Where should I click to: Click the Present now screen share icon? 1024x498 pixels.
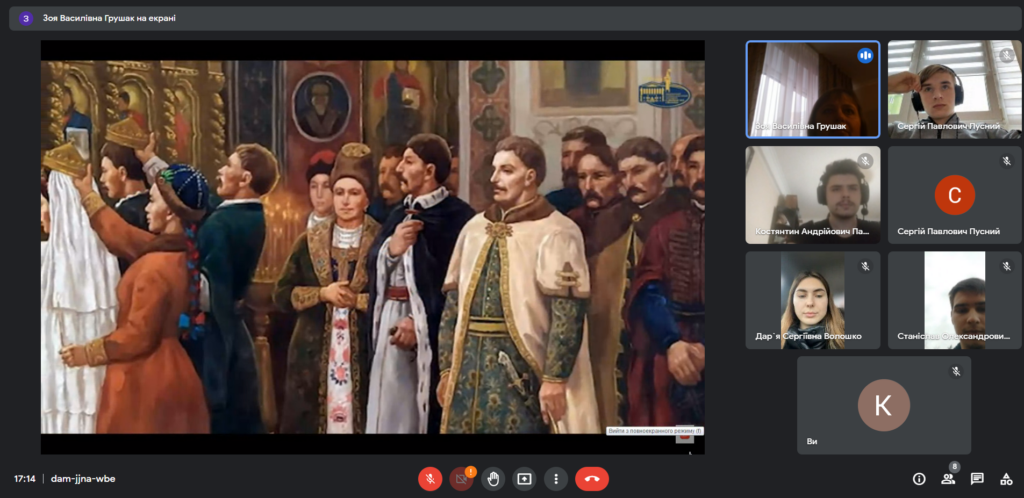click(x=524, y=479)
